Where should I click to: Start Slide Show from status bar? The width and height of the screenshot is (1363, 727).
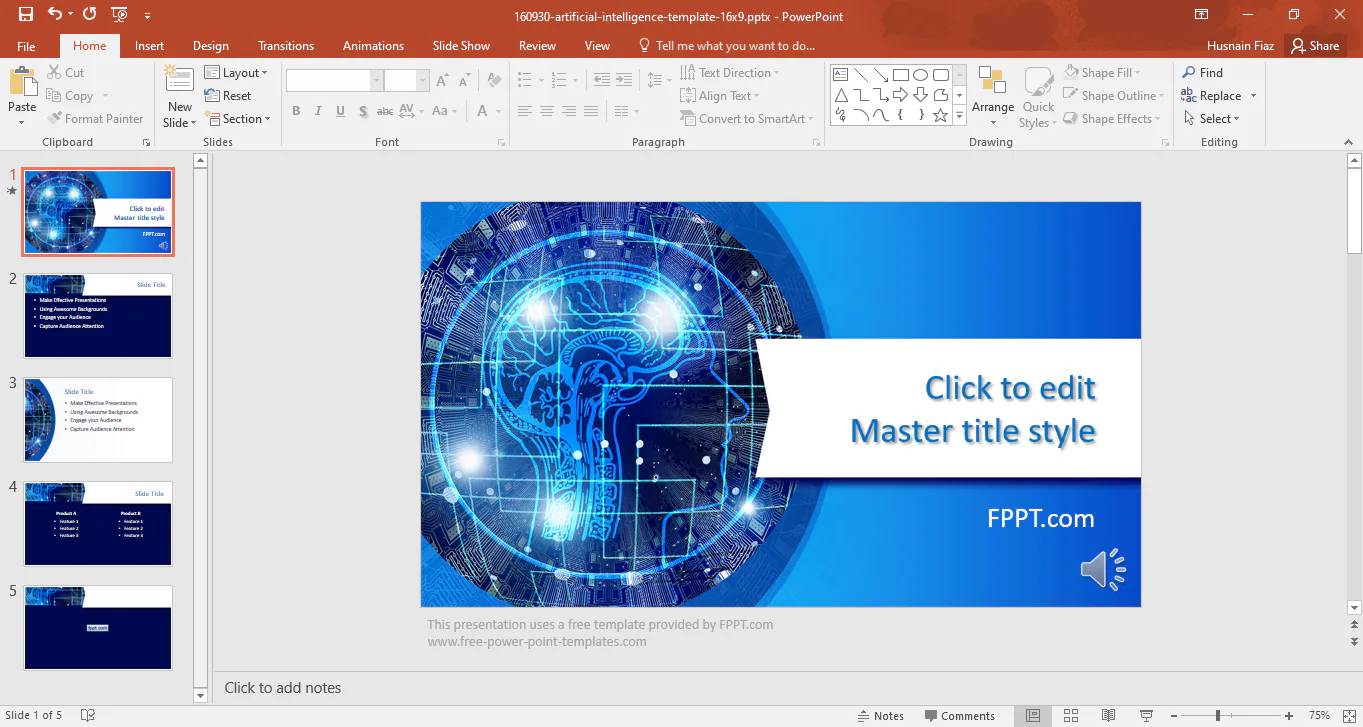[x=1146, y=715]
